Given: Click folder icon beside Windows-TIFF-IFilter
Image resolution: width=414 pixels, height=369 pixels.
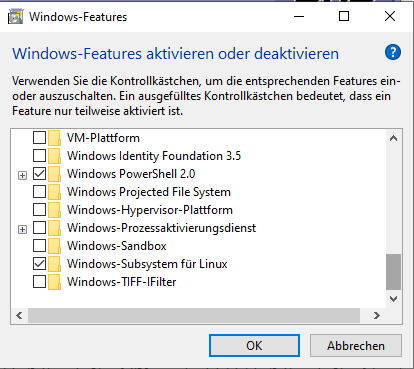Looking at the screenshot, I should click(54, 282).
